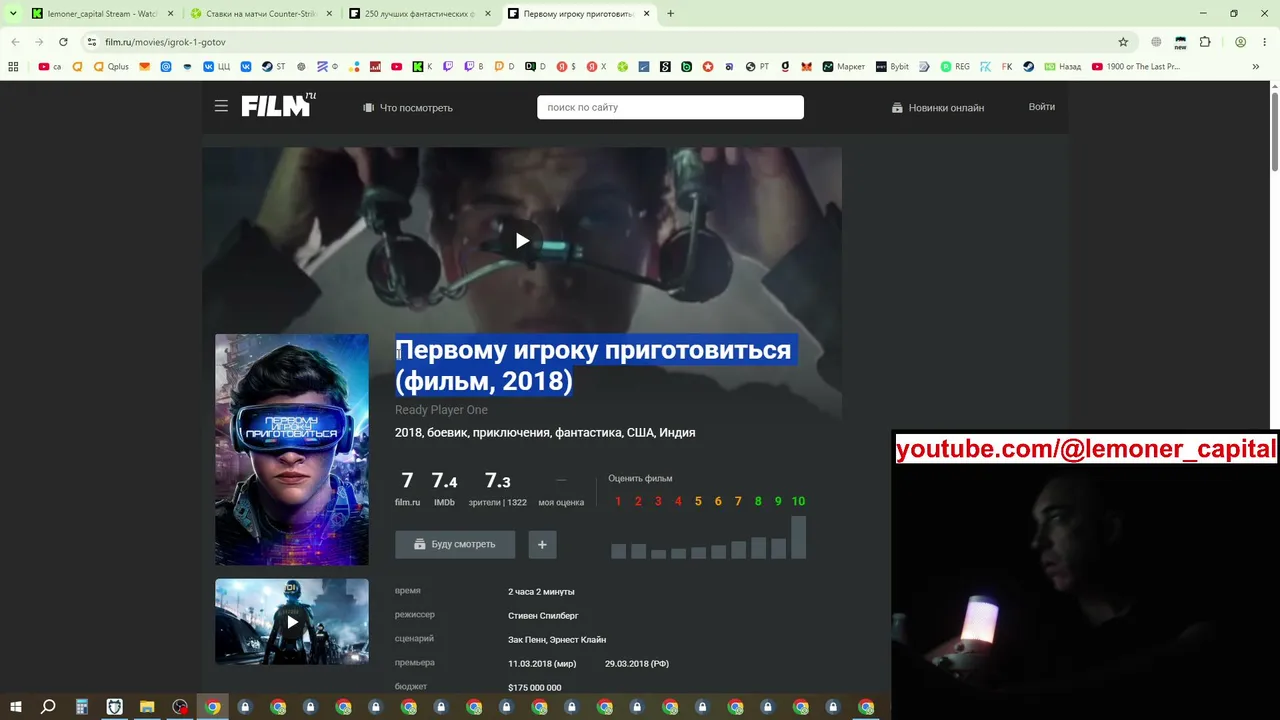Image resolution: width=1280 pixels, height=720 pixels.
Task: Expand Chrome tab search dropdown
Action: tap(13, 14)
